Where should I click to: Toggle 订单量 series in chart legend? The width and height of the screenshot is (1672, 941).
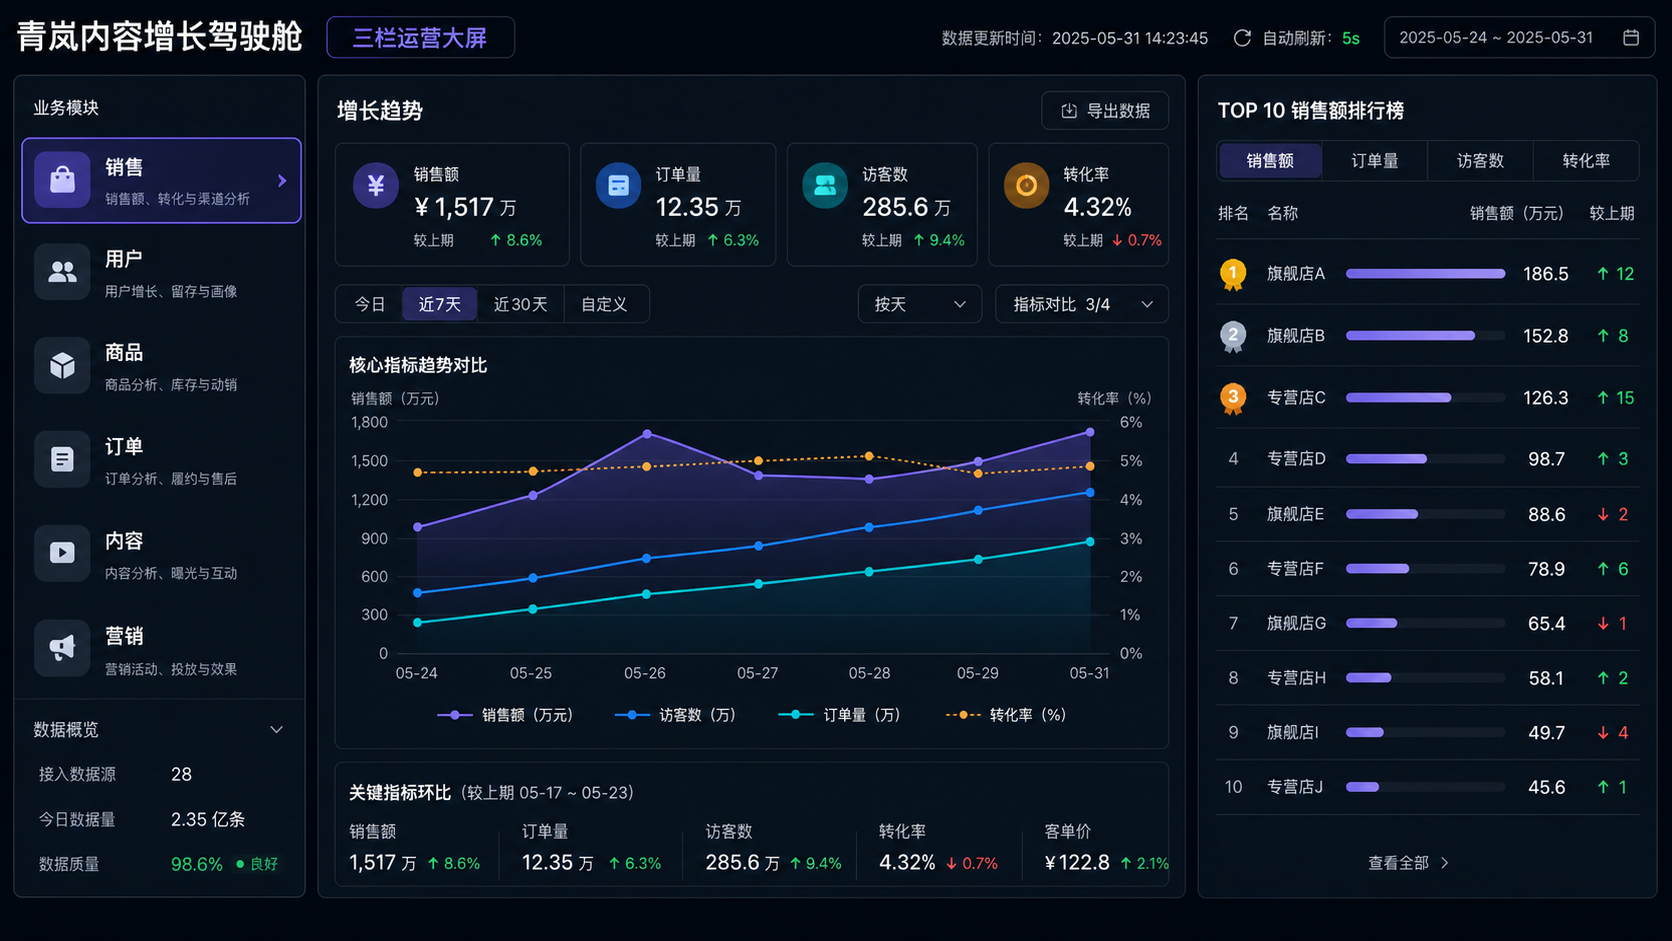(x=839, y=715)
